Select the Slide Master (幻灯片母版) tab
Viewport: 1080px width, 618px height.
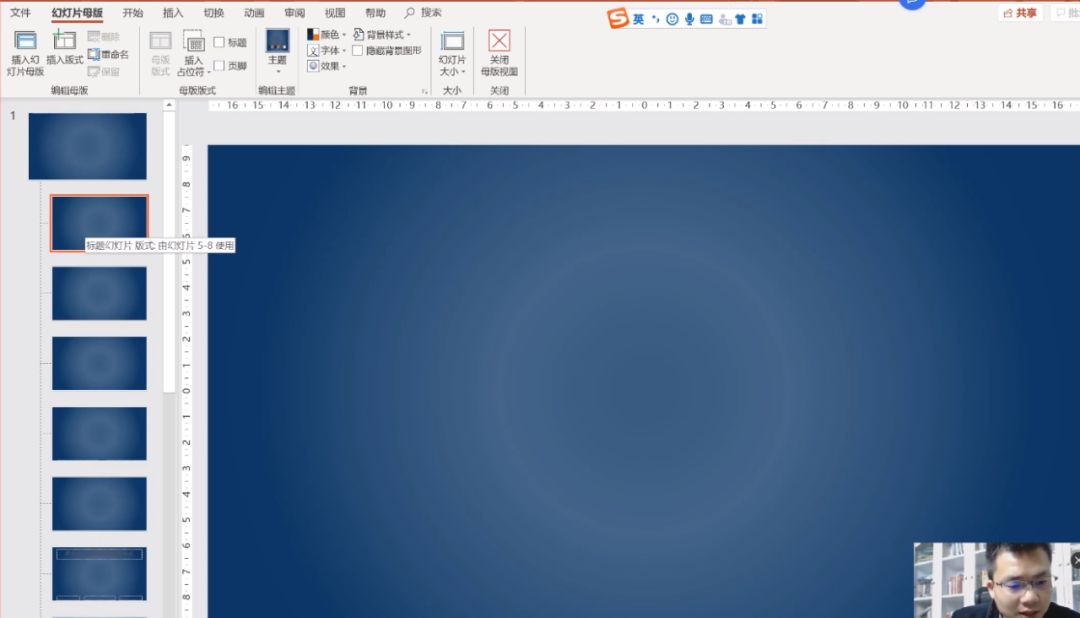pos(77,12)
